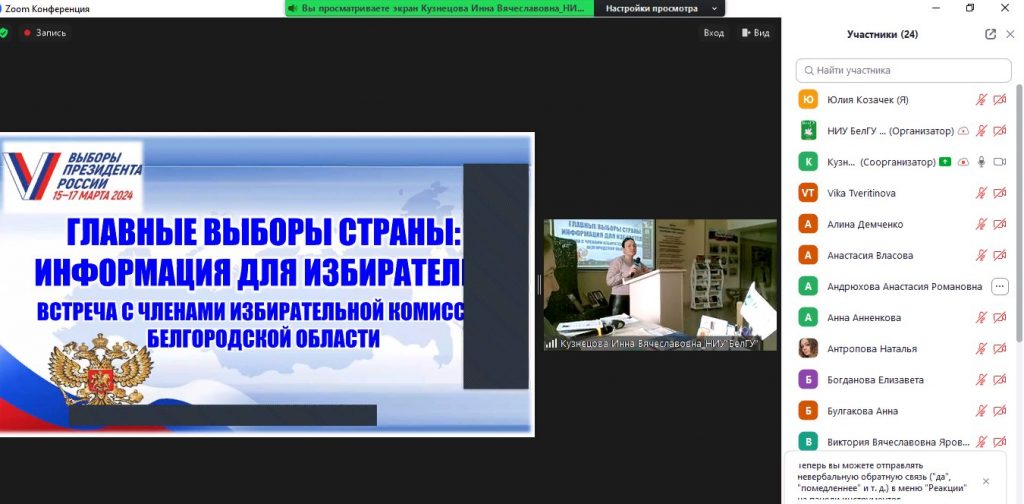Click the muted microphone icon for НИУ БелГУ organizer
This screenshot has height=504, width=1024.
981,131
